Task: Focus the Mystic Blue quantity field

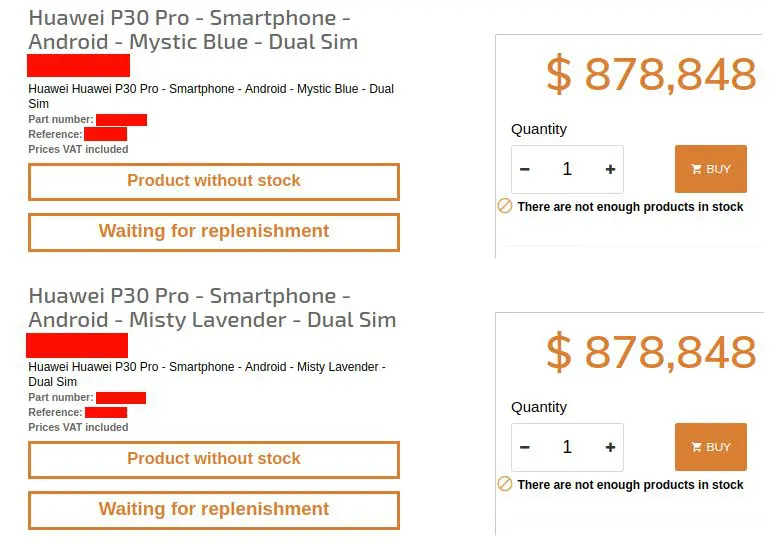Action: click(567, 170)
